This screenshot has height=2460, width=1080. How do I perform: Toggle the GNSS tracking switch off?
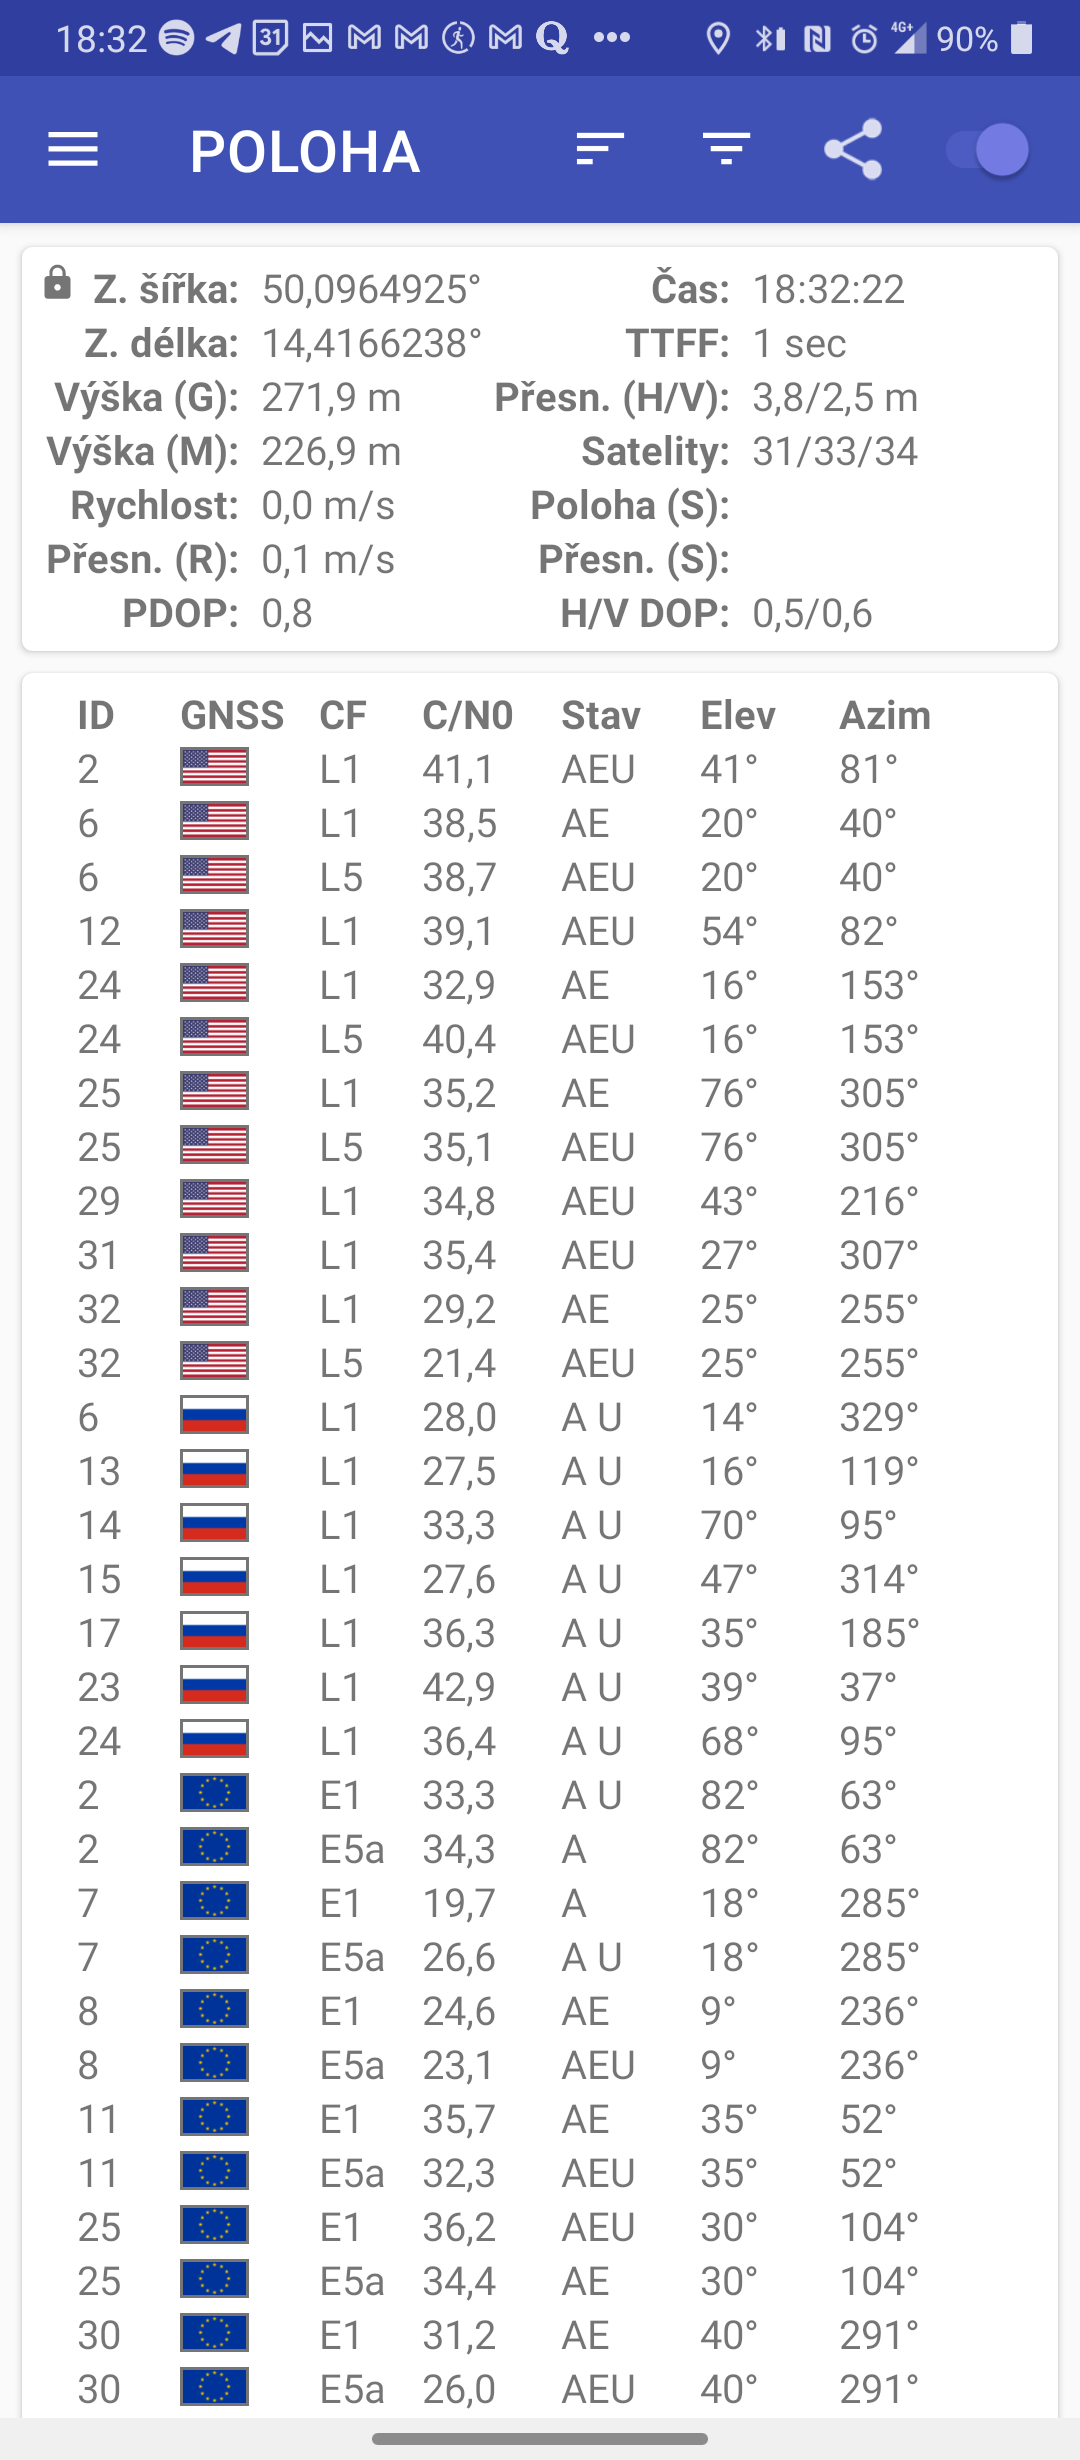(x=988, y=150)
